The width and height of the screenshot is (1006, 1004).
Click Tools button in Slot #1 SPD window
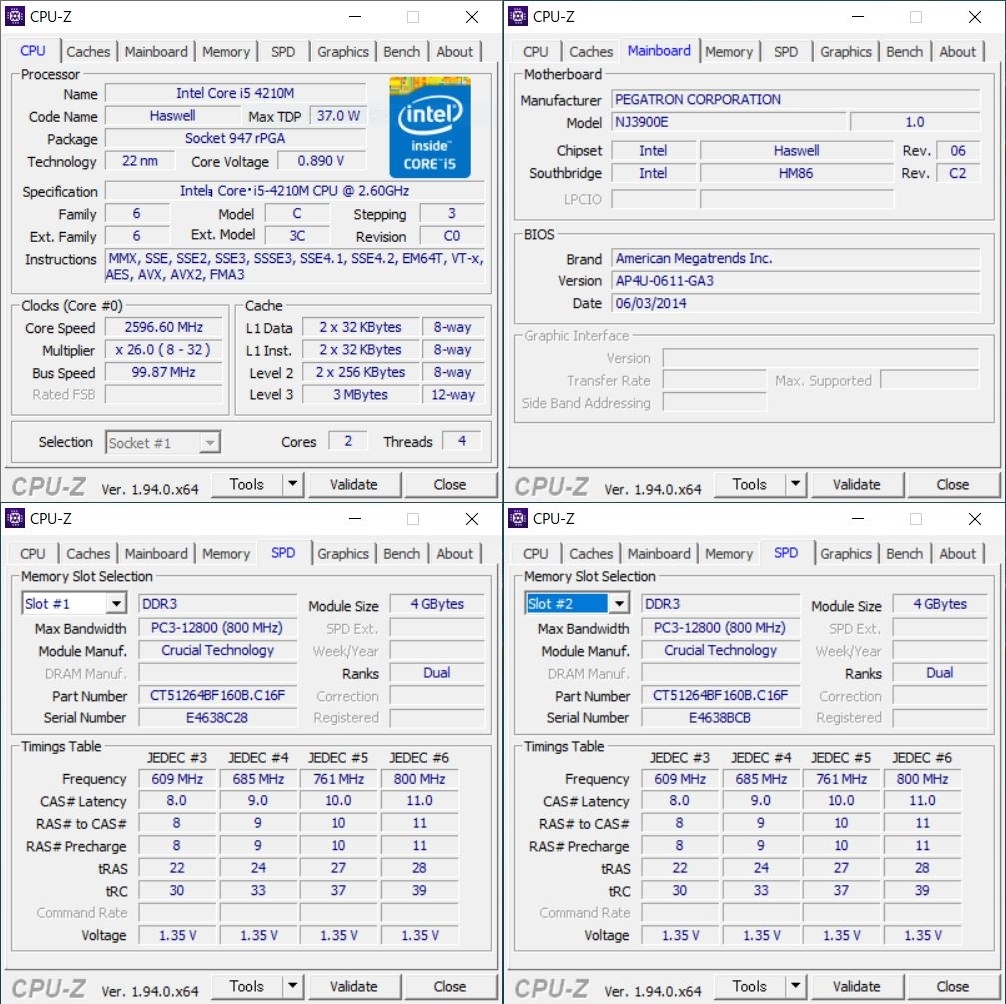[246, 986]
